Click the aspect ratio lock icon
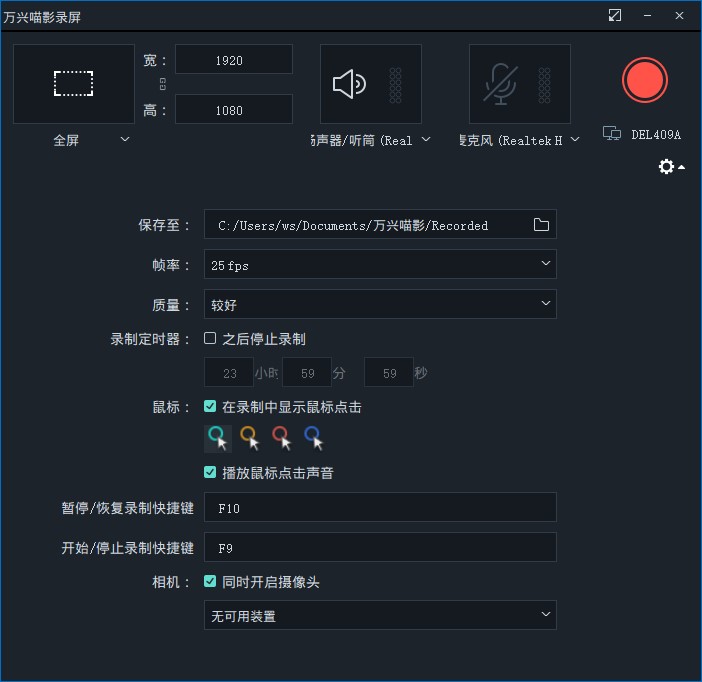 tap(163, 84)
